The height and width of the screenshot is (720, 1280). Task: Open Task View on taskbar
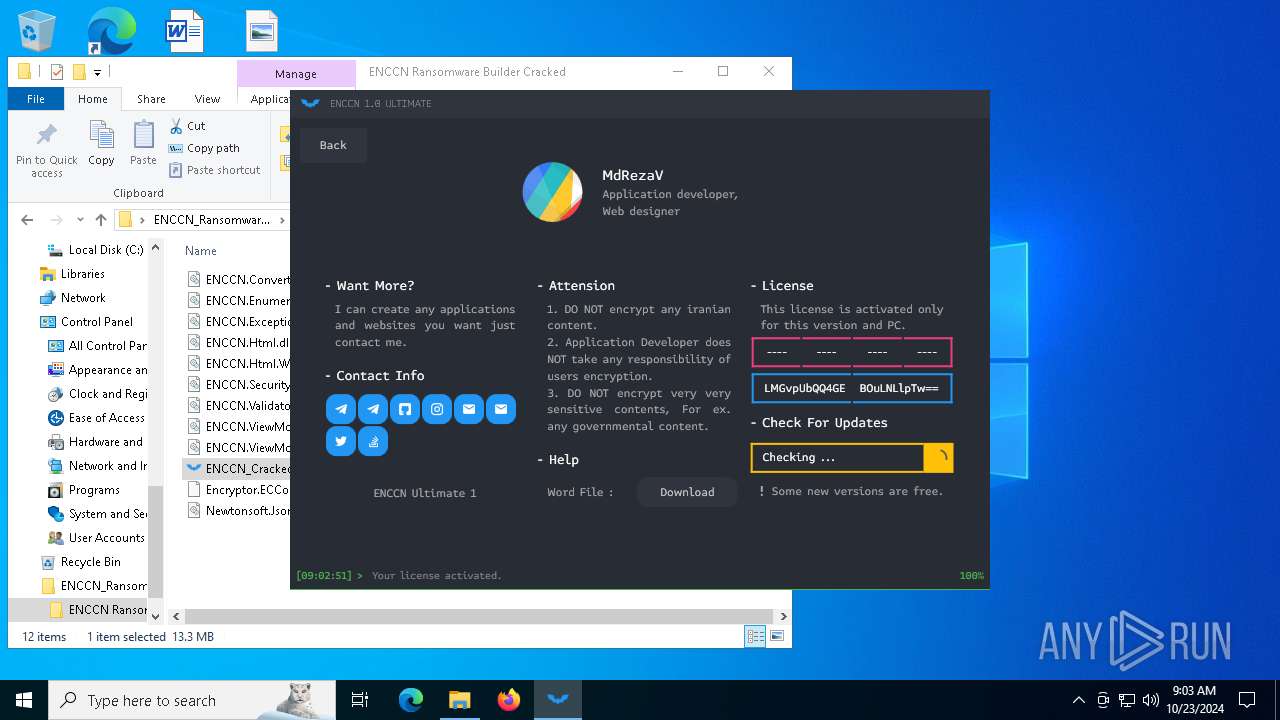tap(360, 700)
